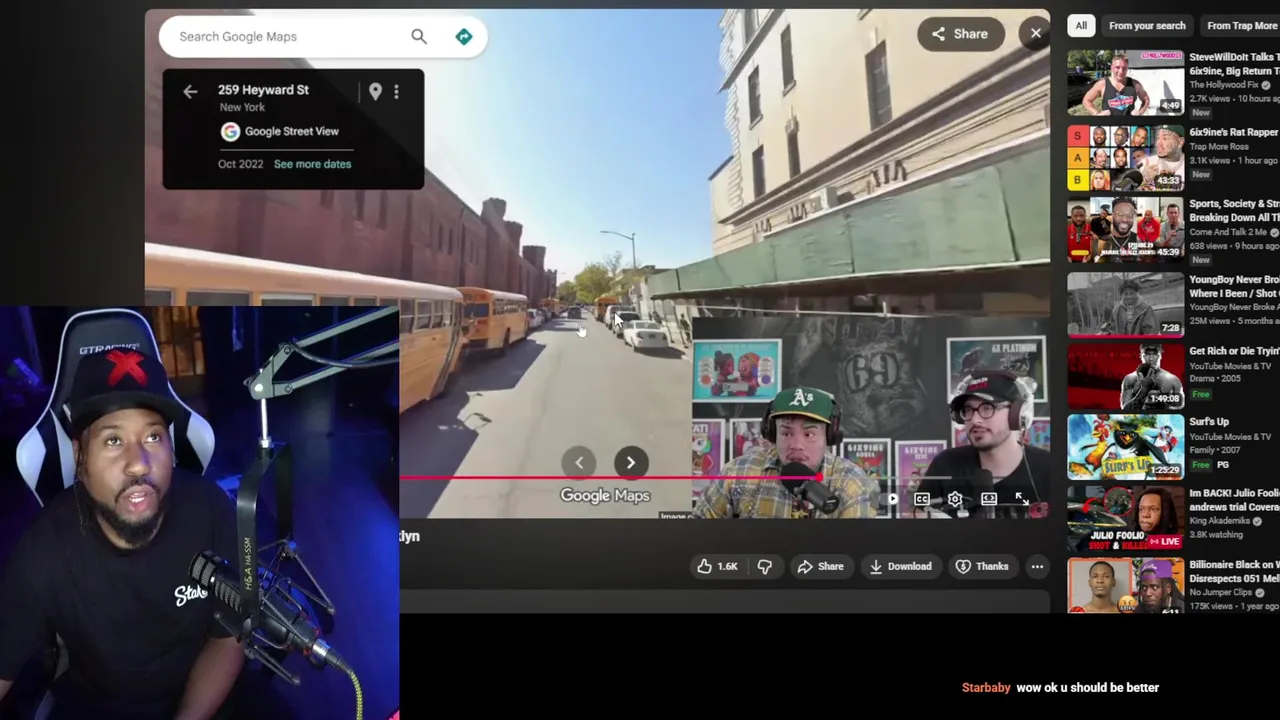Like the video with 1.6K likes
1280x720 pixels.
717,566
